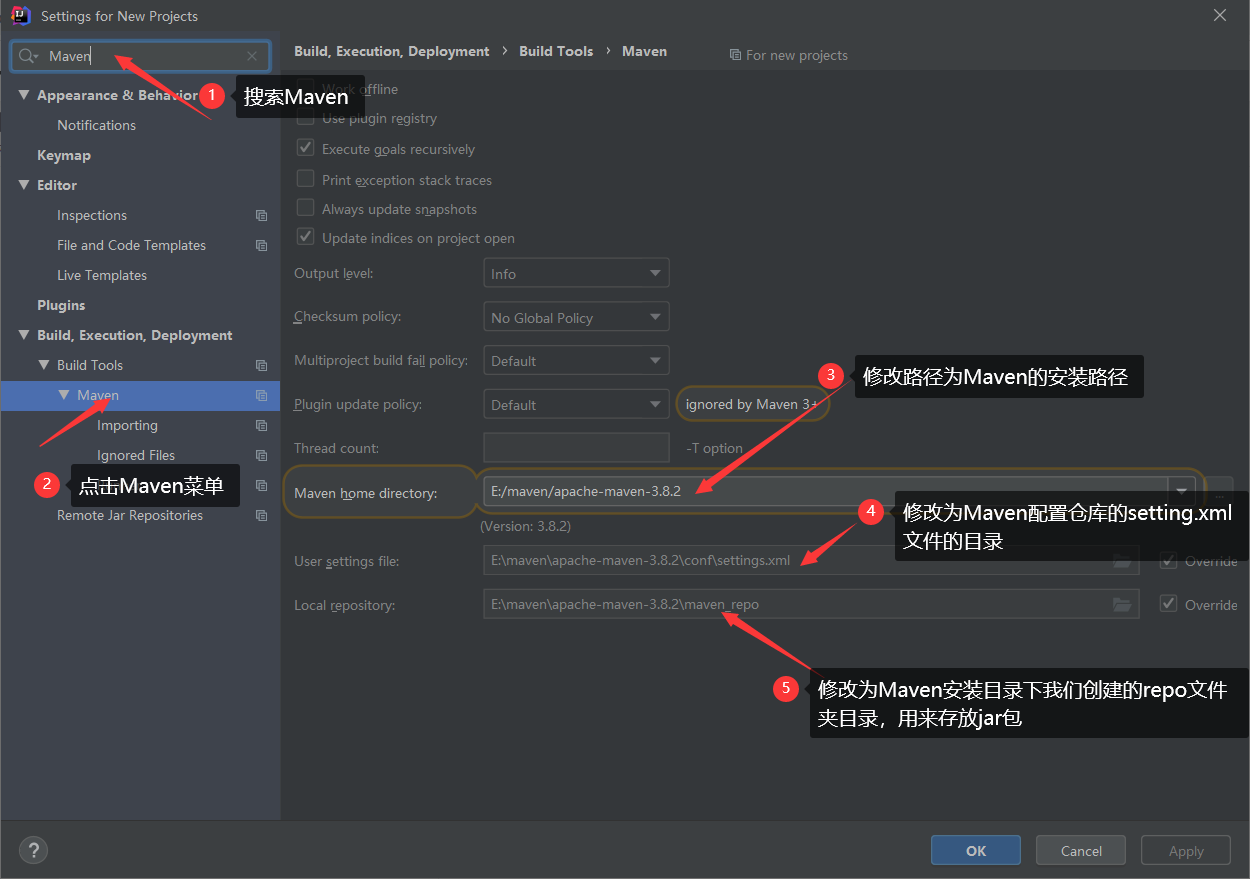Open the Output level dropdown
Image resolution: width=1250 pixels, height=879 pixels.
pyautogui.click(x=576, y=273)
